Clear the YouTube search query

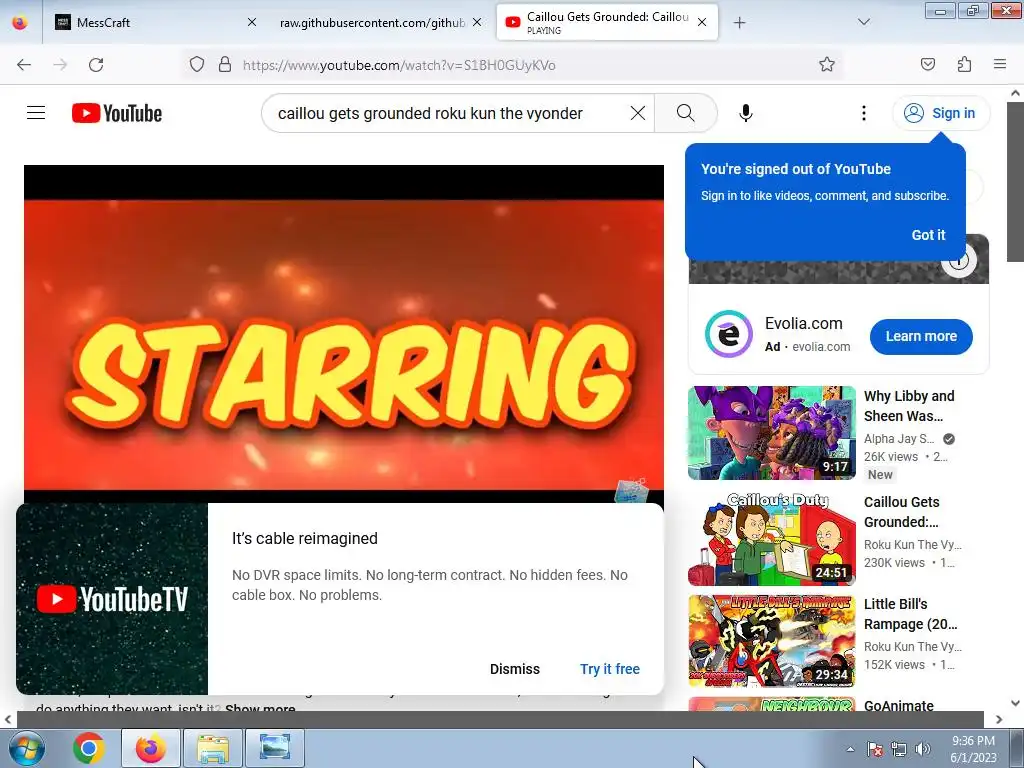638,113
